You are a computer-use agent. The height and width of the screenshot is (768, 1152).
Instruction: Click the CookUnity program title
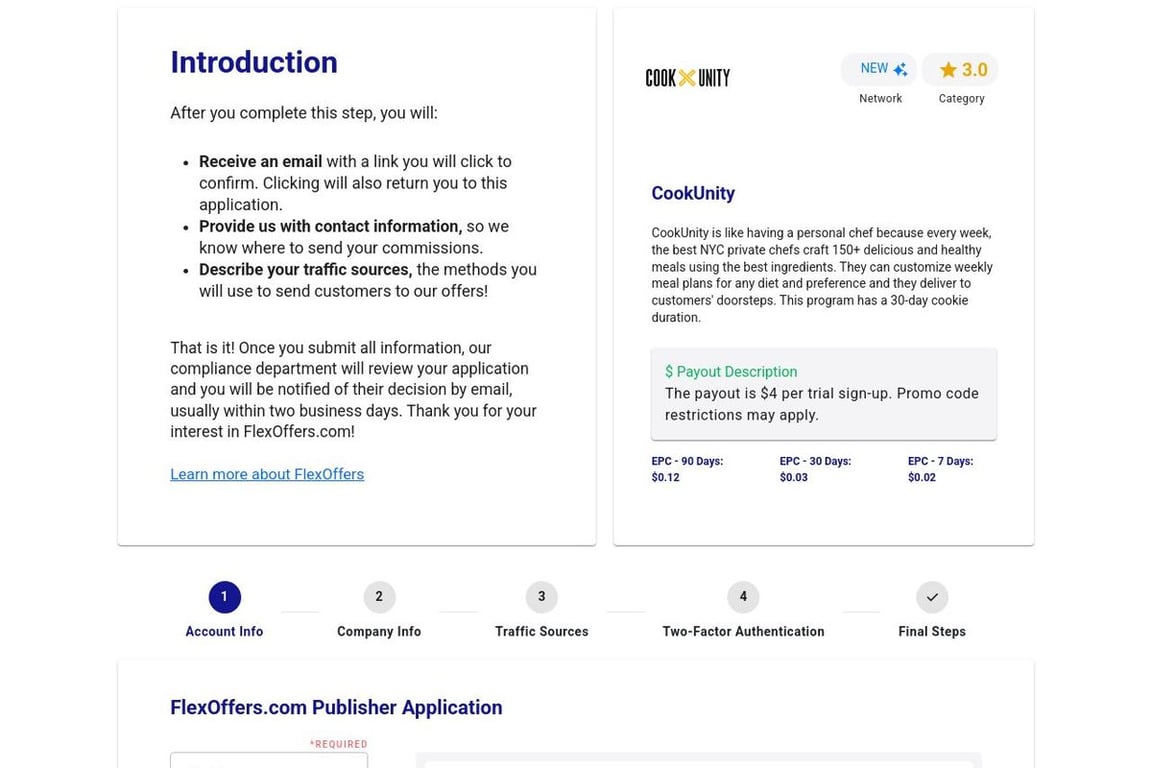[x=693, y=193]
